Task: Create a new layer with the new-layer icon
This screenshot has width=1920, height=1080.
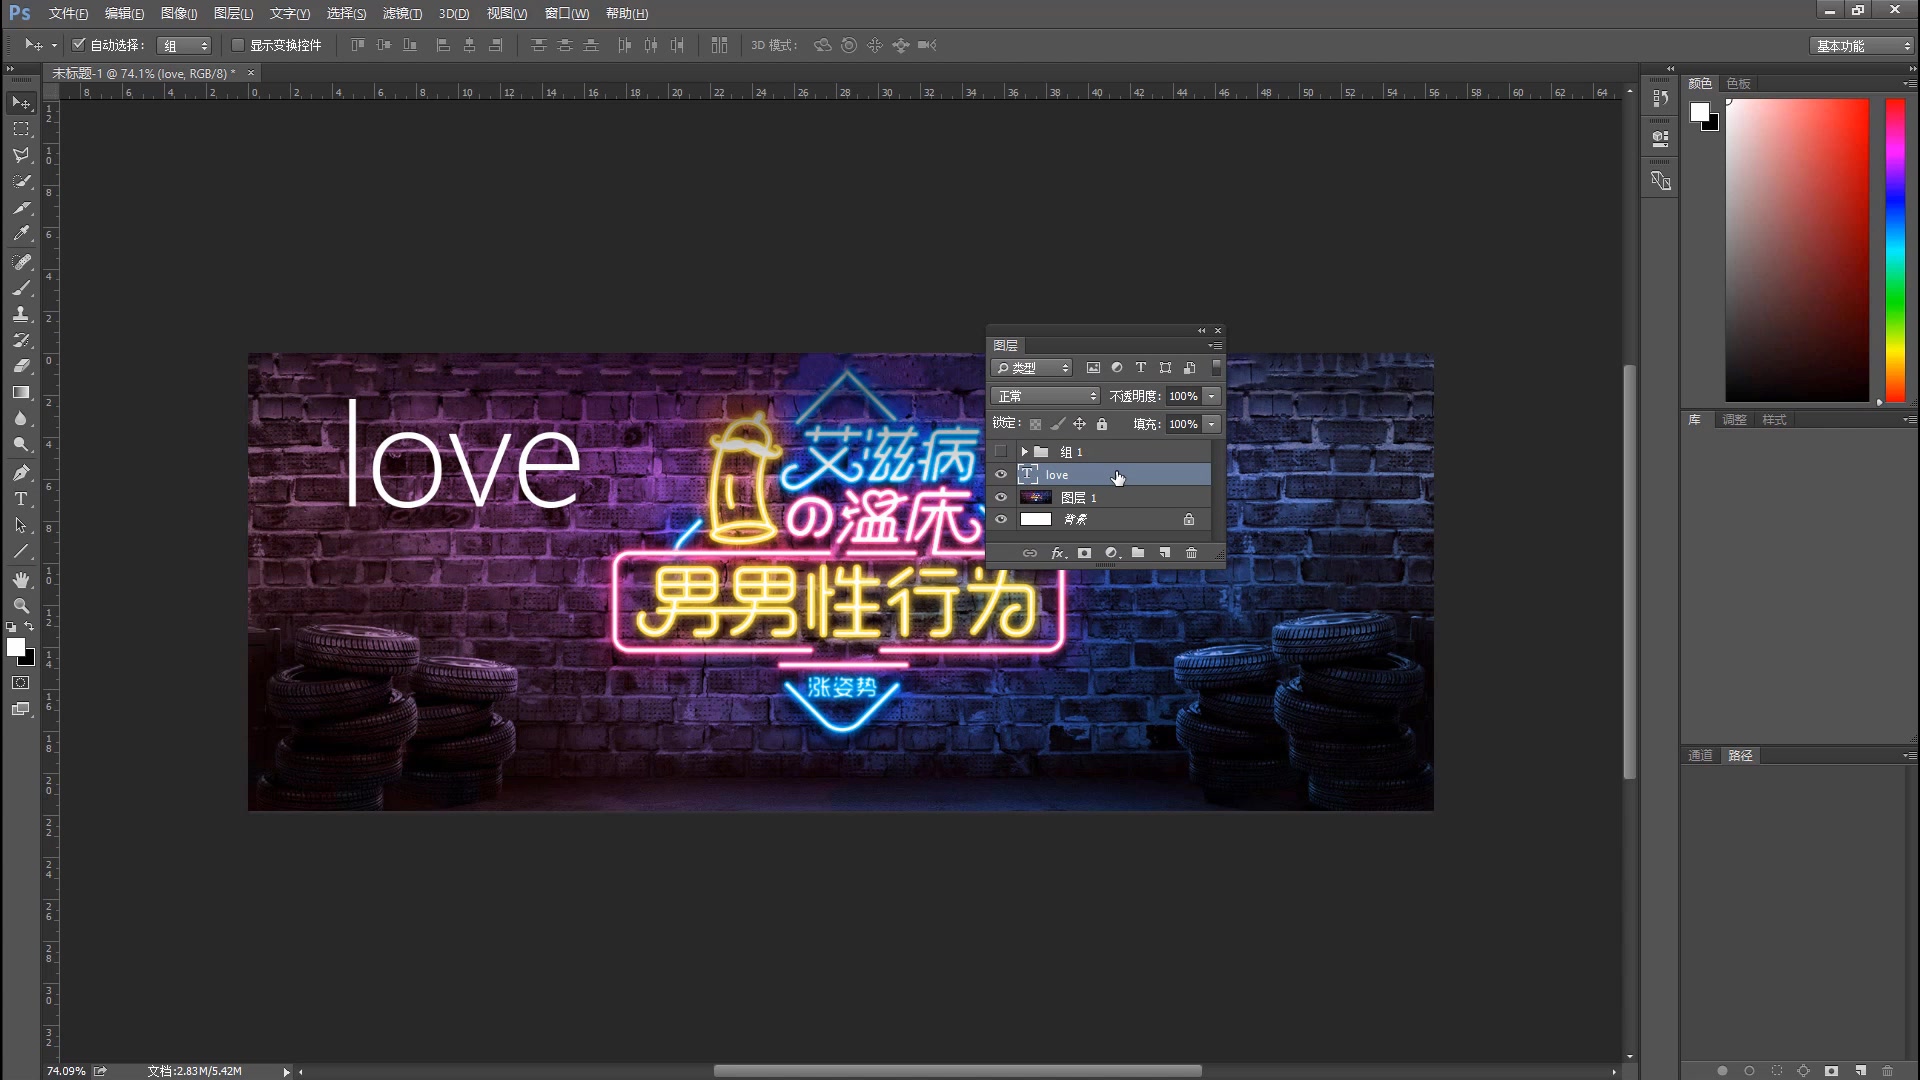Action: click(1165, 553)
